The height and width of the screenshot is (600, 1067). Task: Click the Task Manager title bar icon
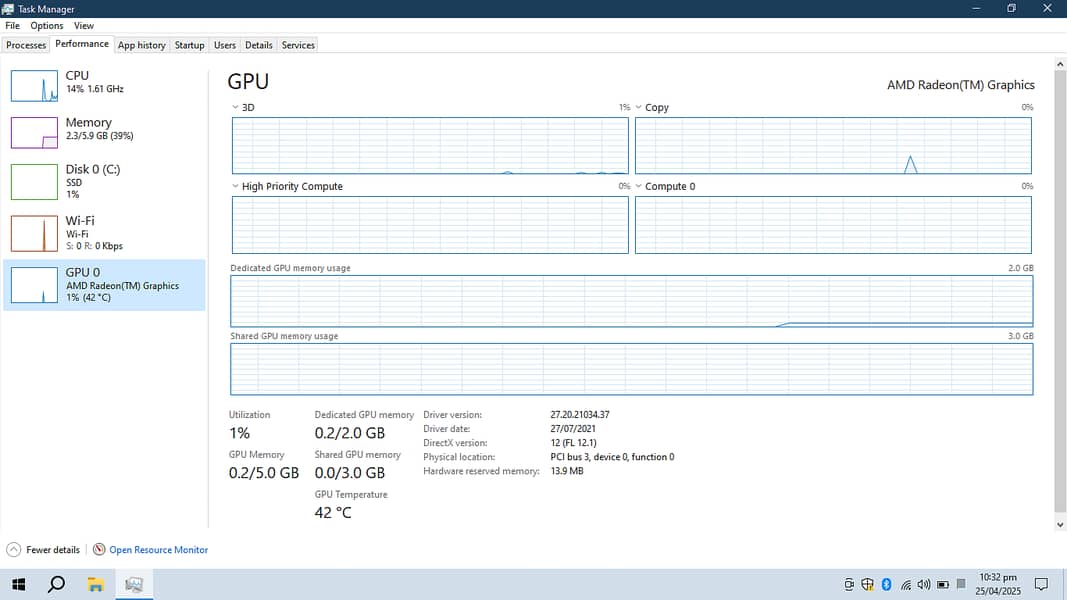7,9
